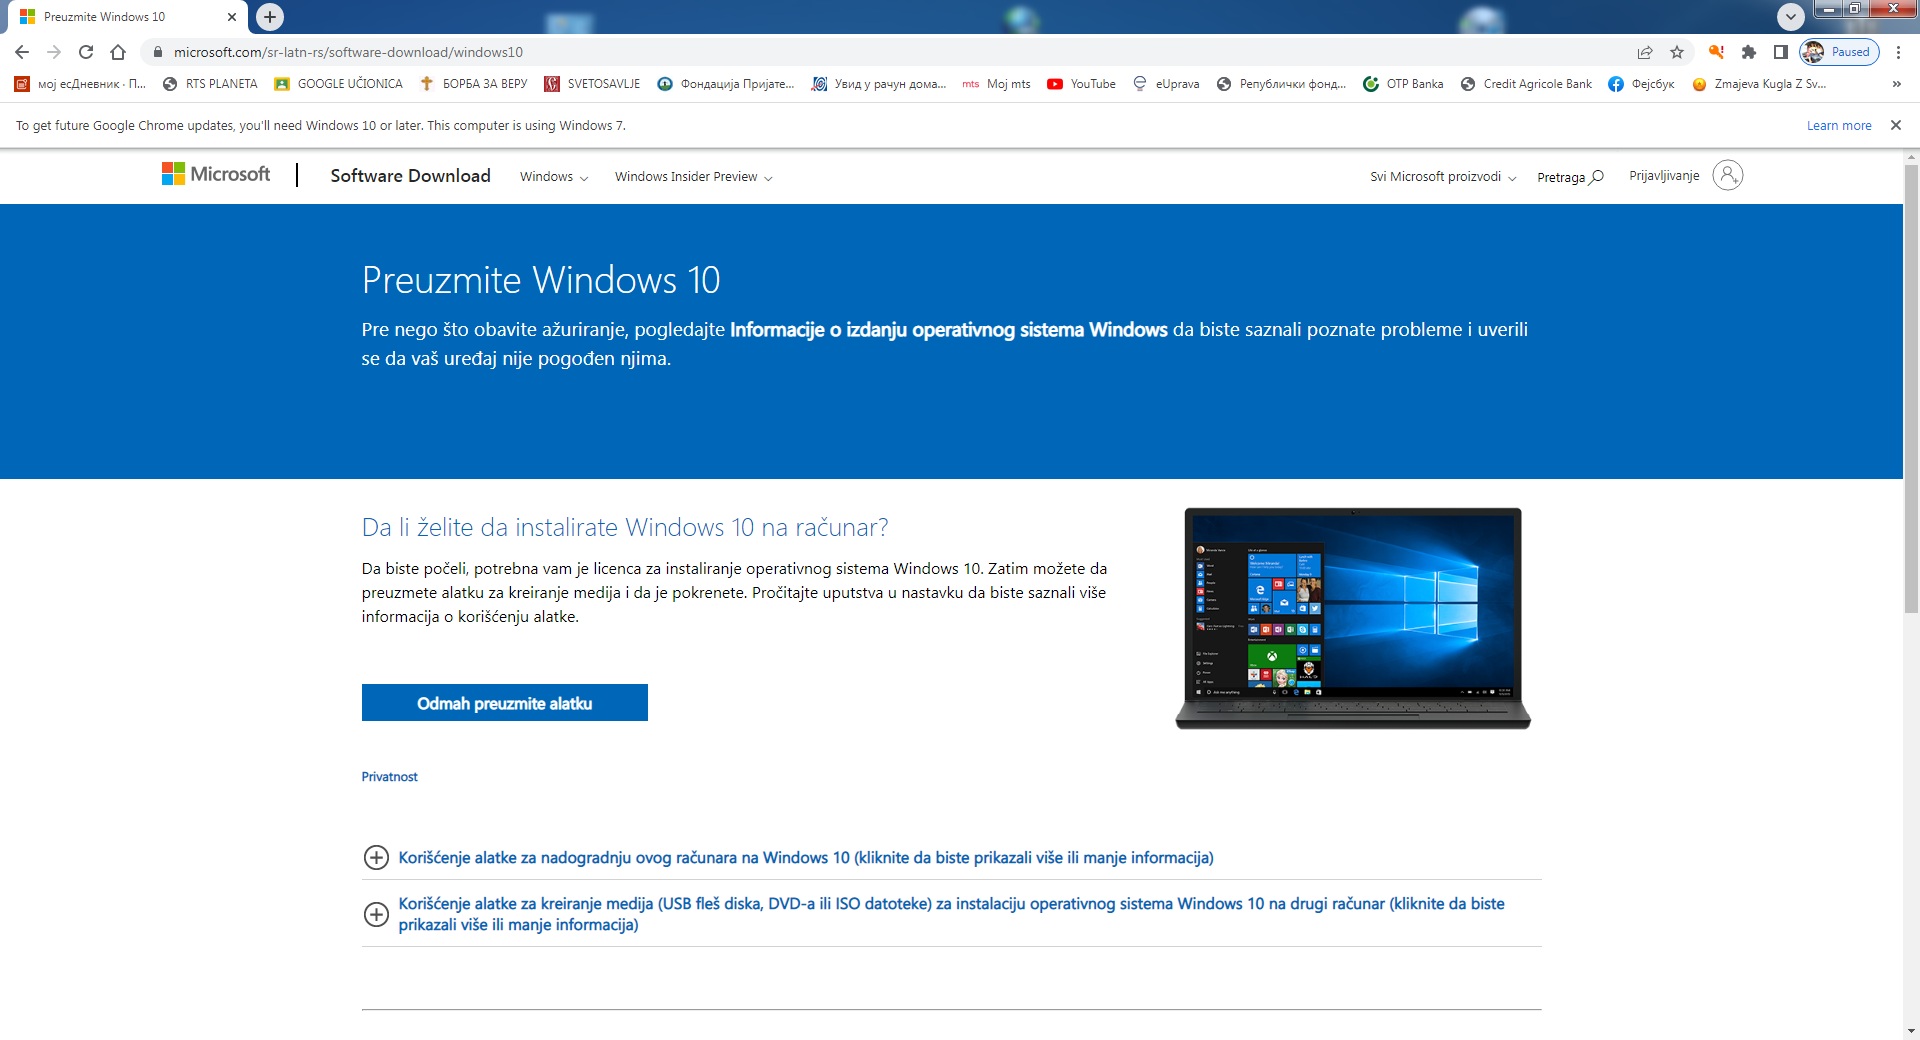Toggle the browser side panel

click(x=1780, y=52)
